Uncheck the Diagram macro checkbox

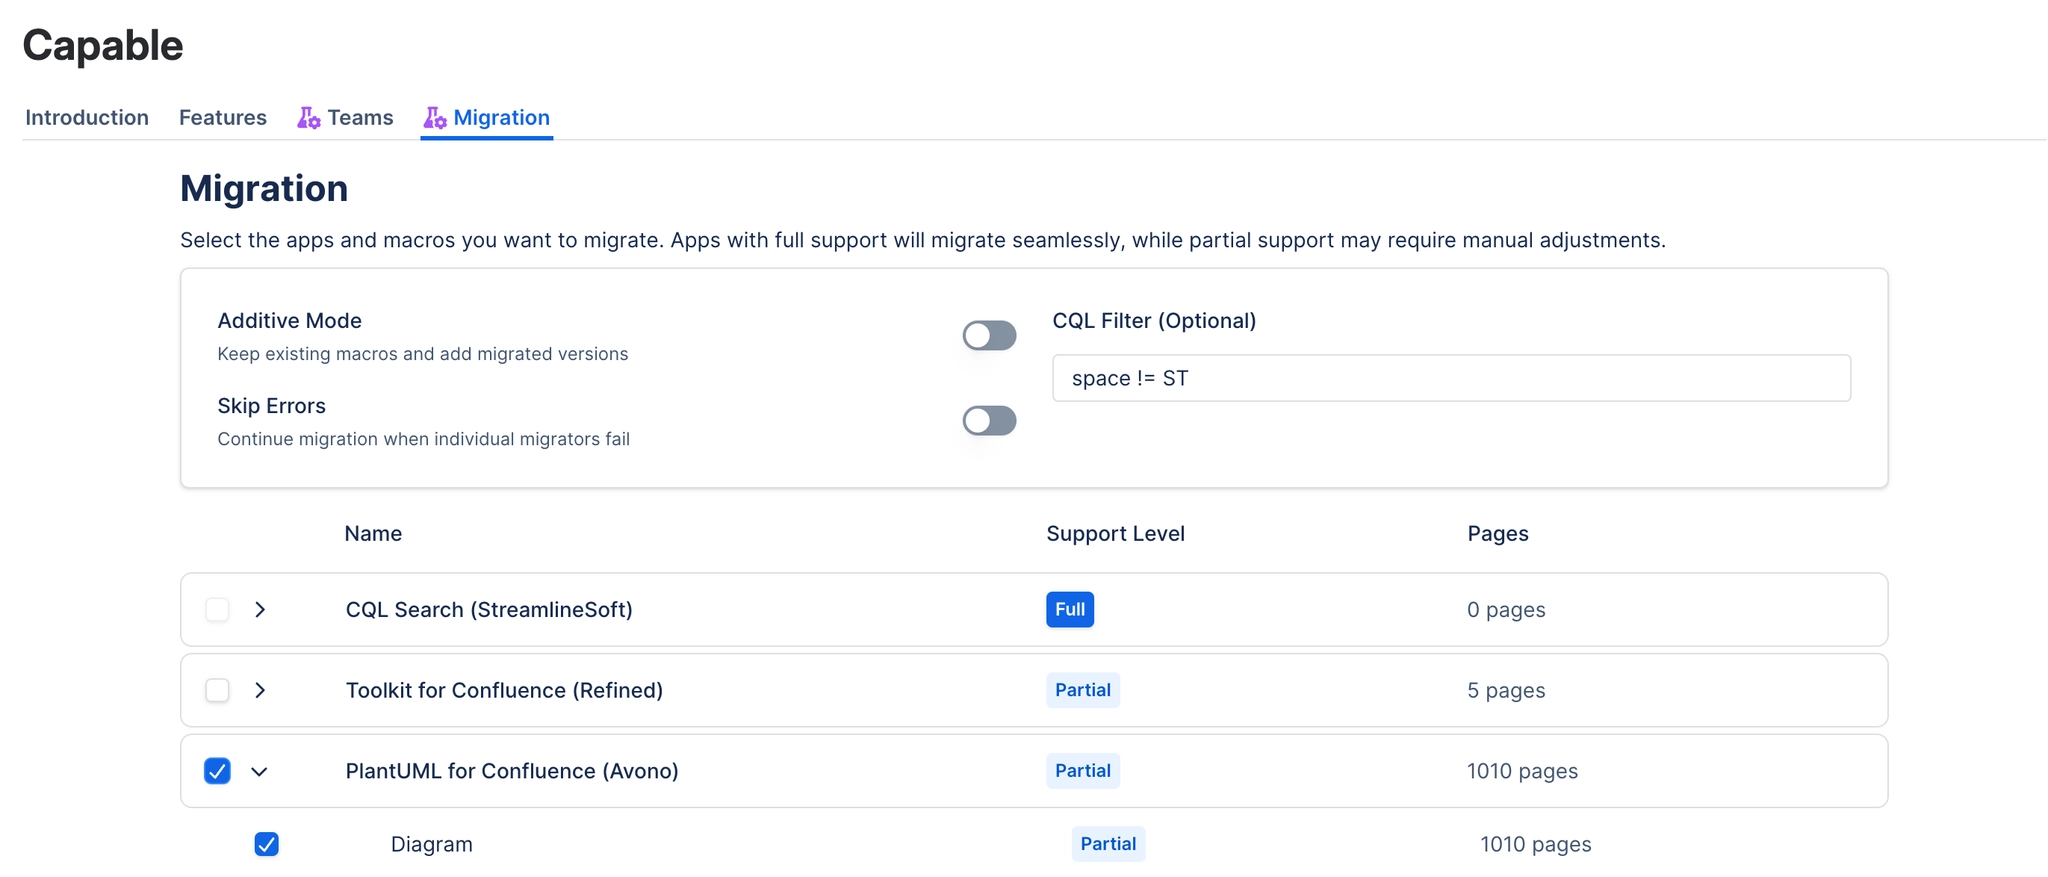point(266,844)
